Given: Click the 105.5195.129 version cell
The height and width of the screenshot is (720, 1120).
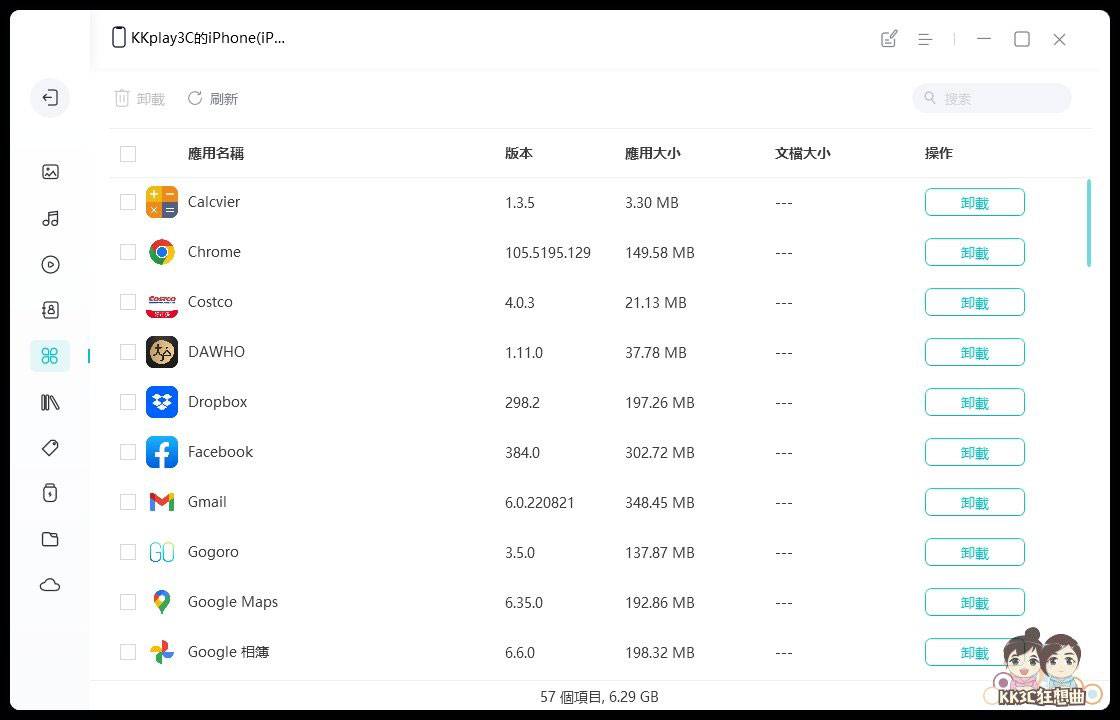Looking at the screenshot, I should (x=548, y=253).
